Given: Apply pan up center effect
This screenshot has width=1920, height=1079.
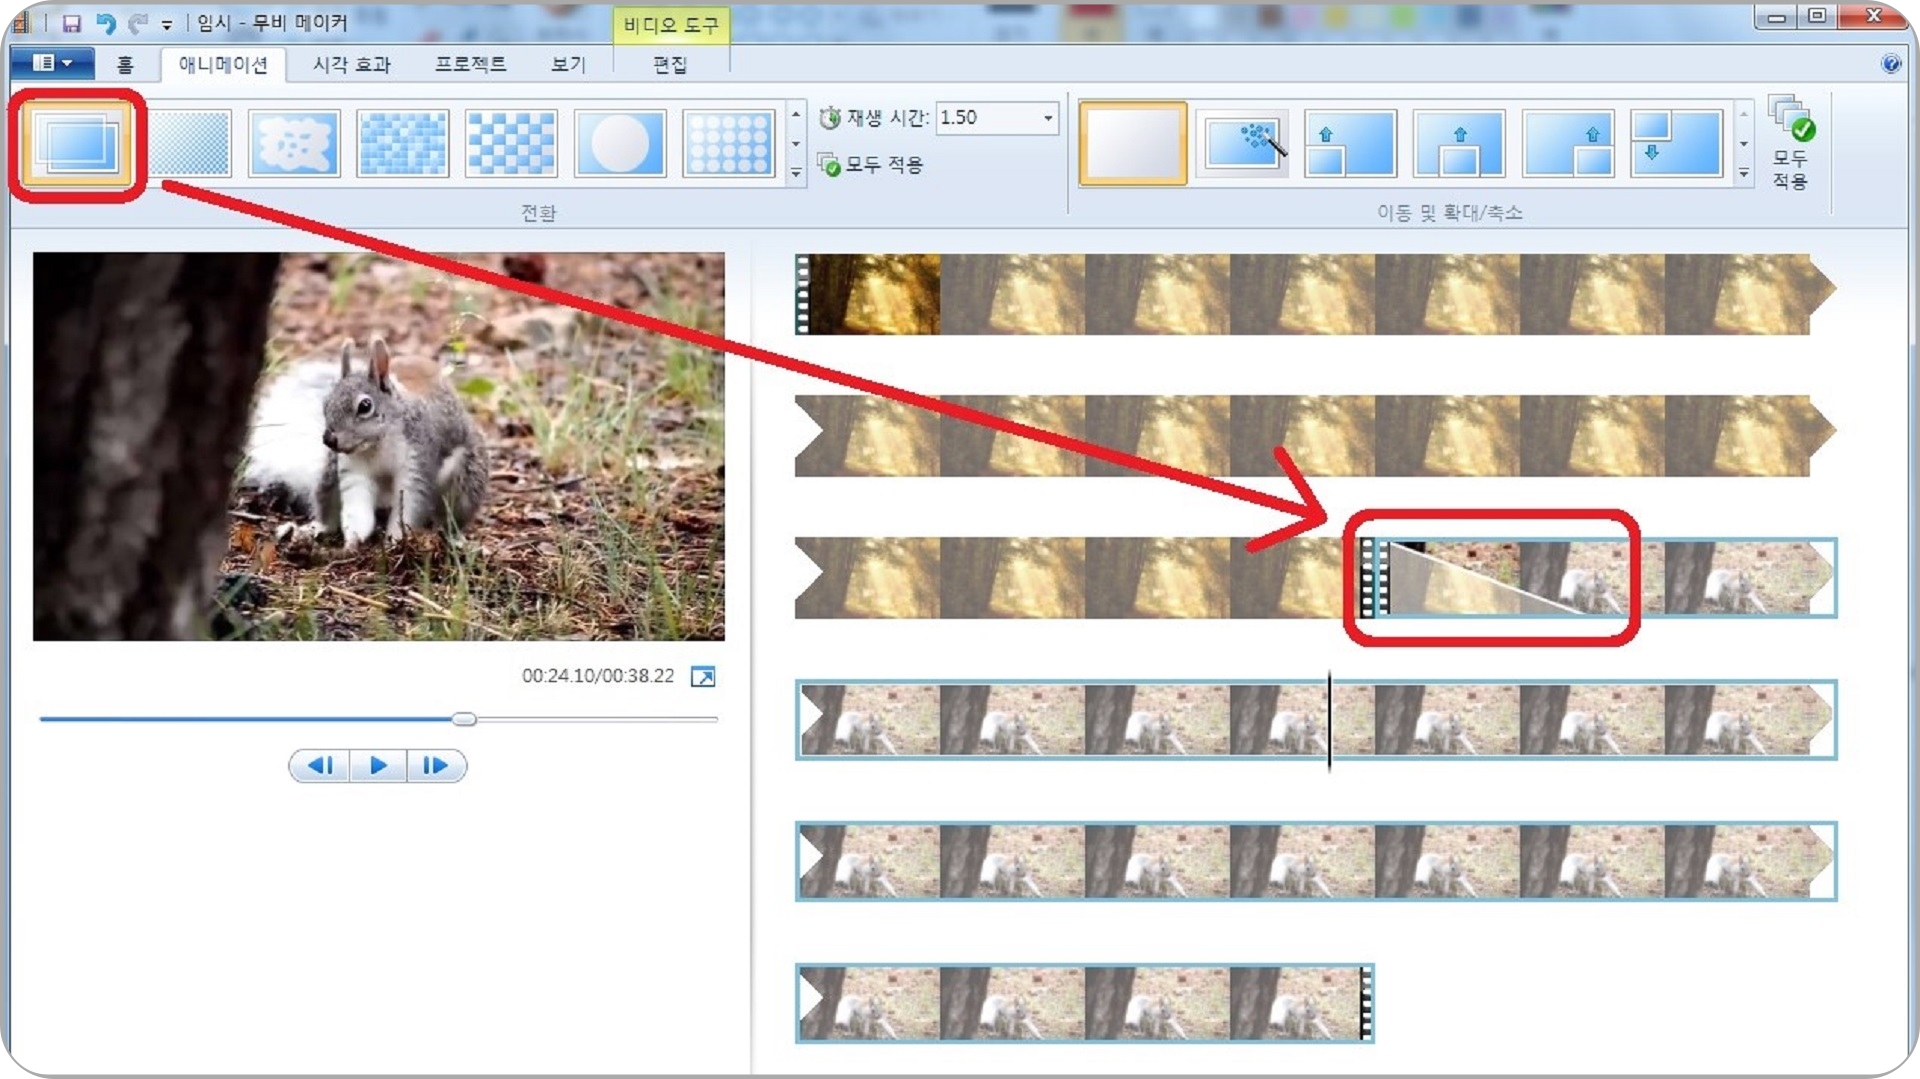Looking at the screenshot, I should (x=1459, y=144).
